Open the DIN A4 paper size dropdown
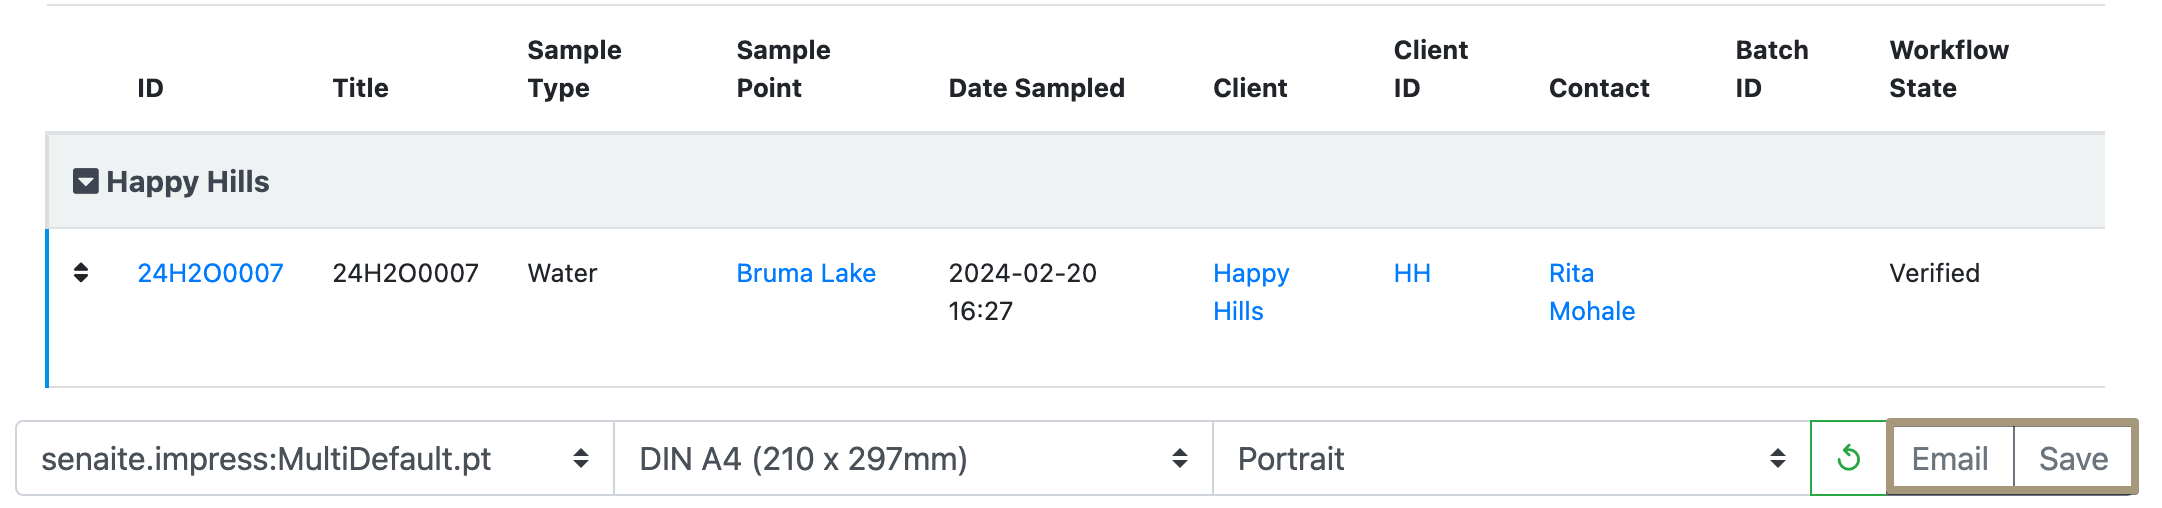This screenshot has width=2162, height=508. (912, 458)
